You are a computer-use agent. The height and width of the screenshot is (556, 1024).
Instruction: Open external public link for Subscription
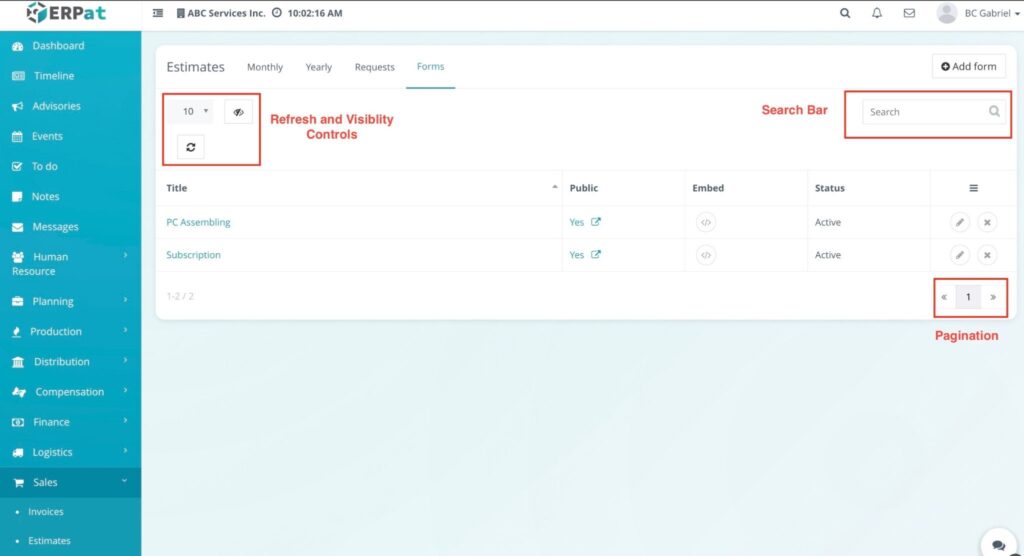click(x=596, y=255)
